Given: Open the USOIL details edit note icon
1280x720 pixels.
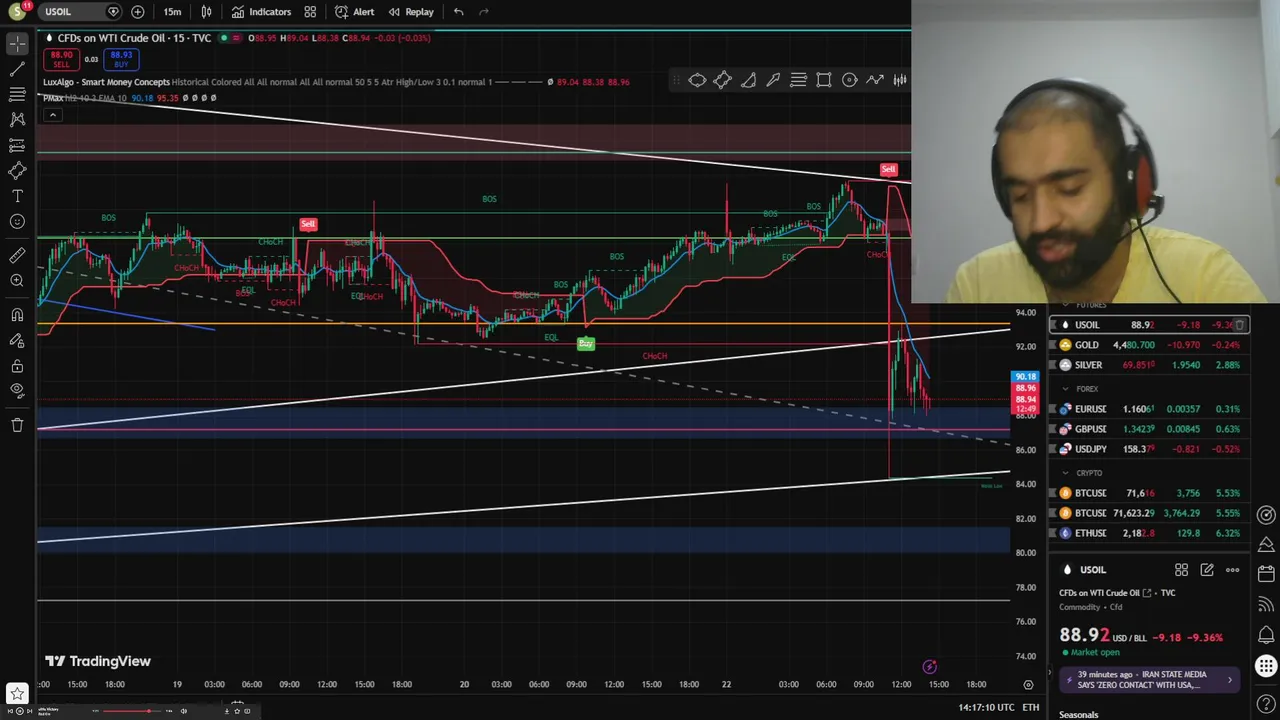Looking at the screenshot, I should [x=1207, y=570].
